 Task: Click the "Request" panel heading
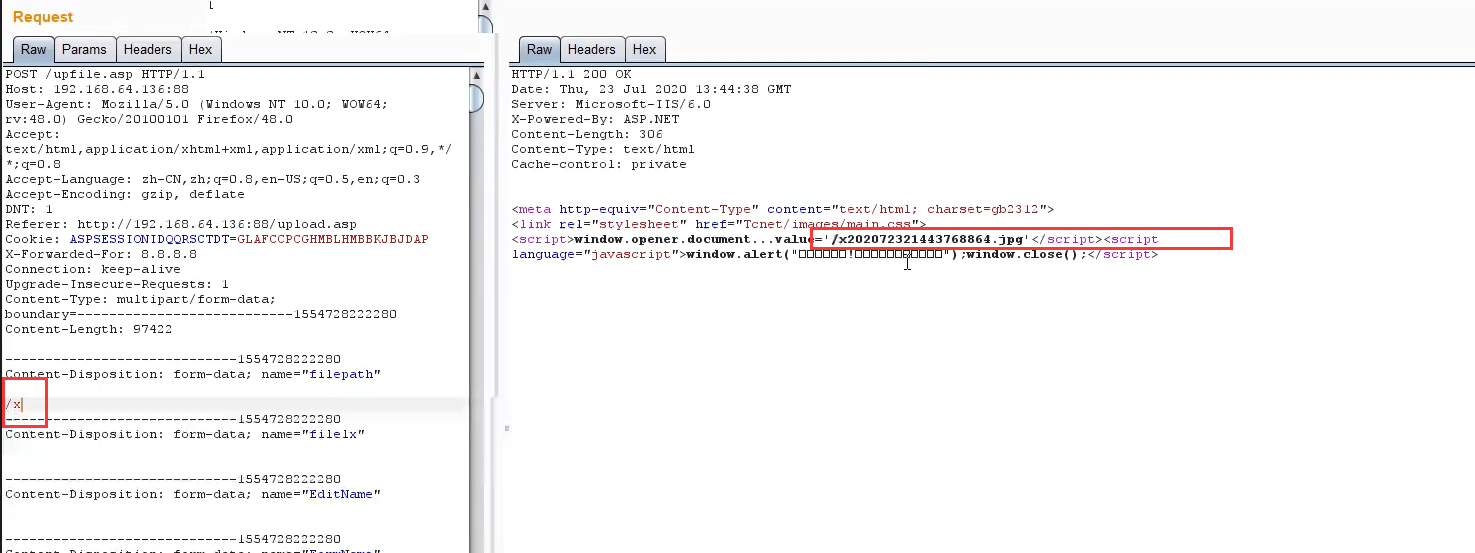coord(43,17)
